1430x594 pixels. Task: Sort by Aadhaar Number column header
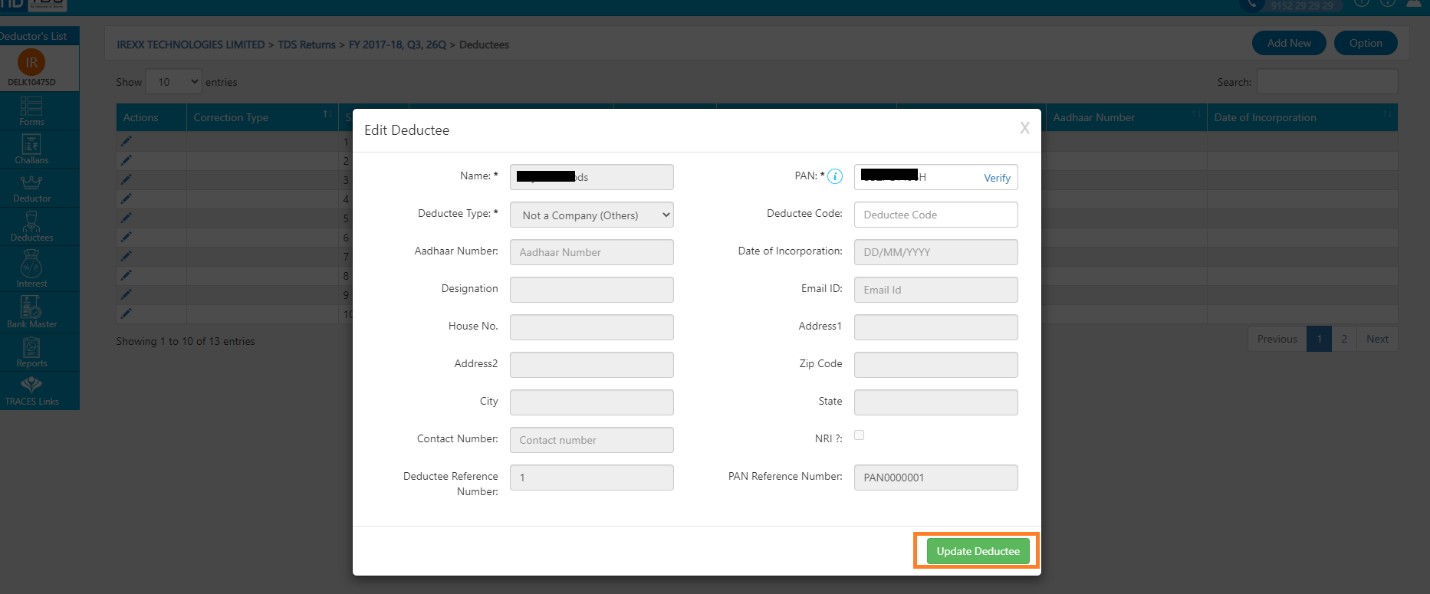[1125, 117]
